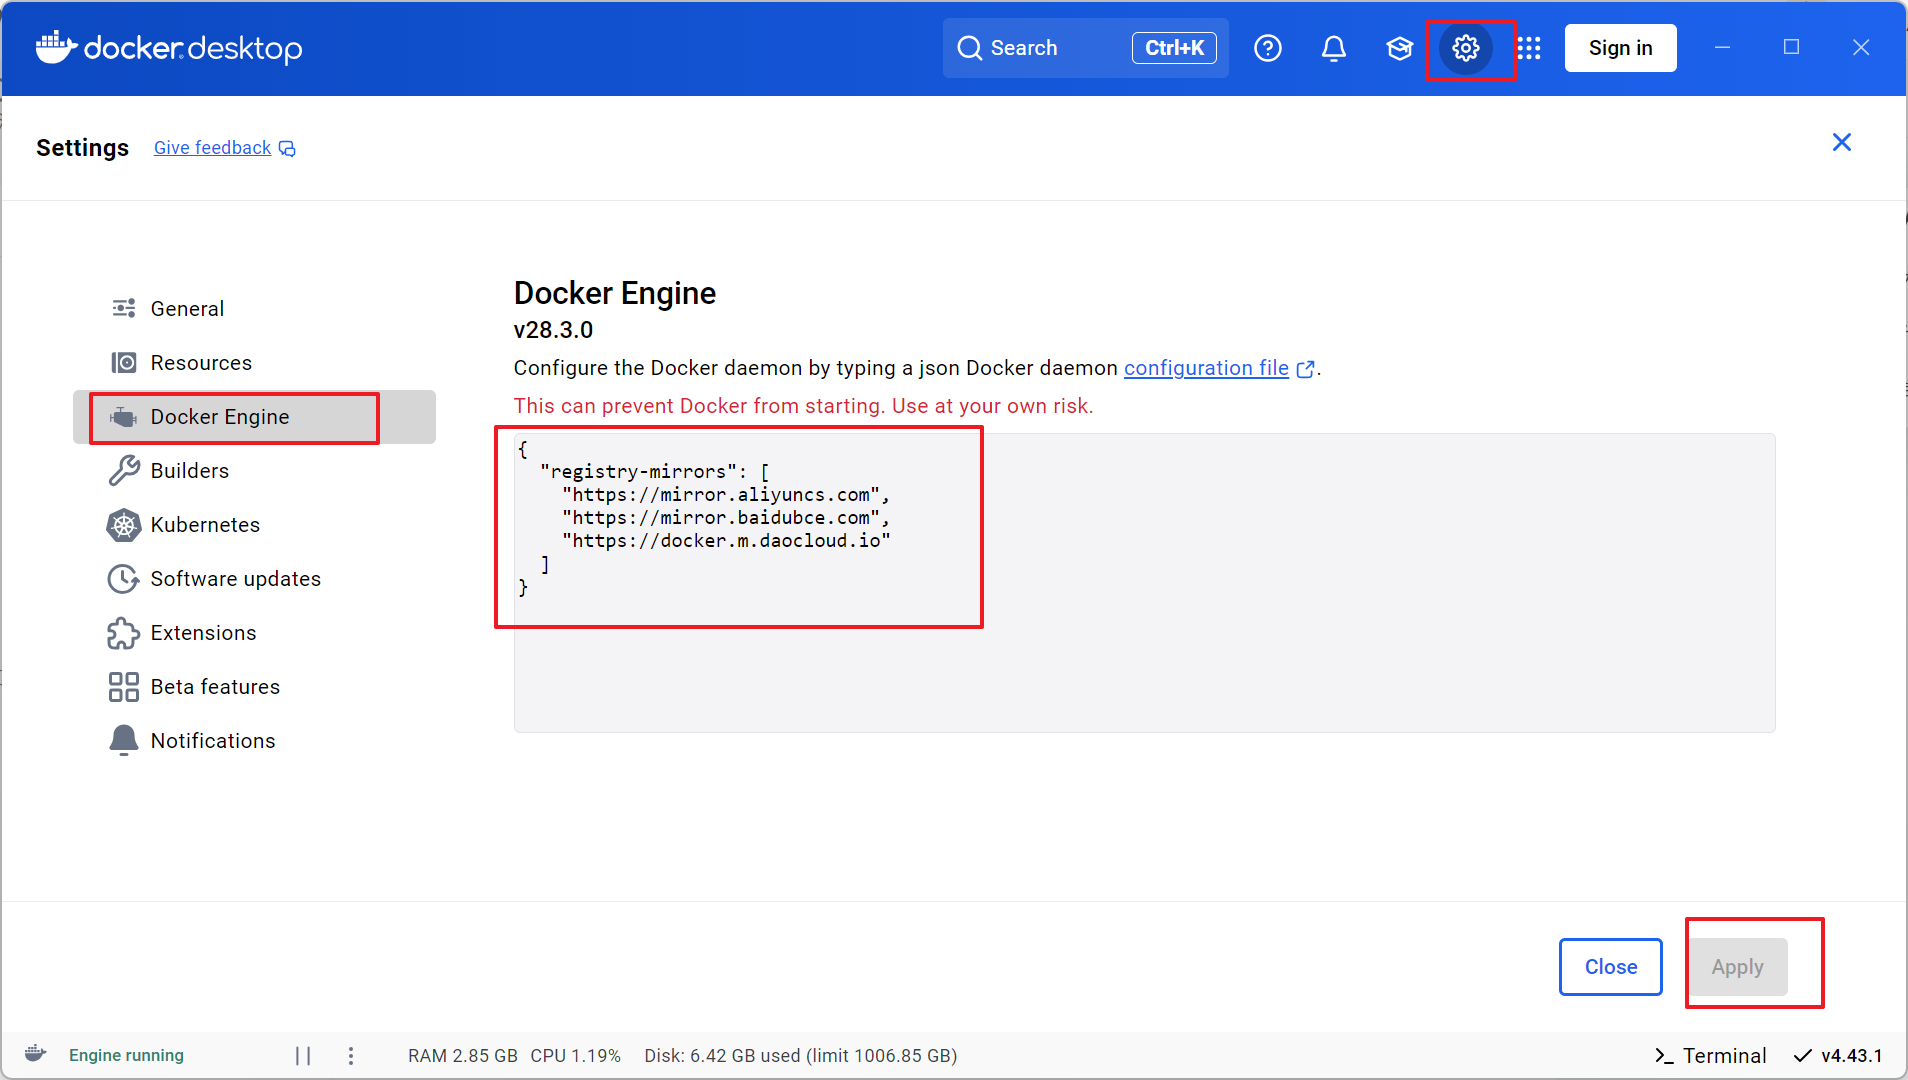Click the Disk usage status entry

pos(800,1056)
